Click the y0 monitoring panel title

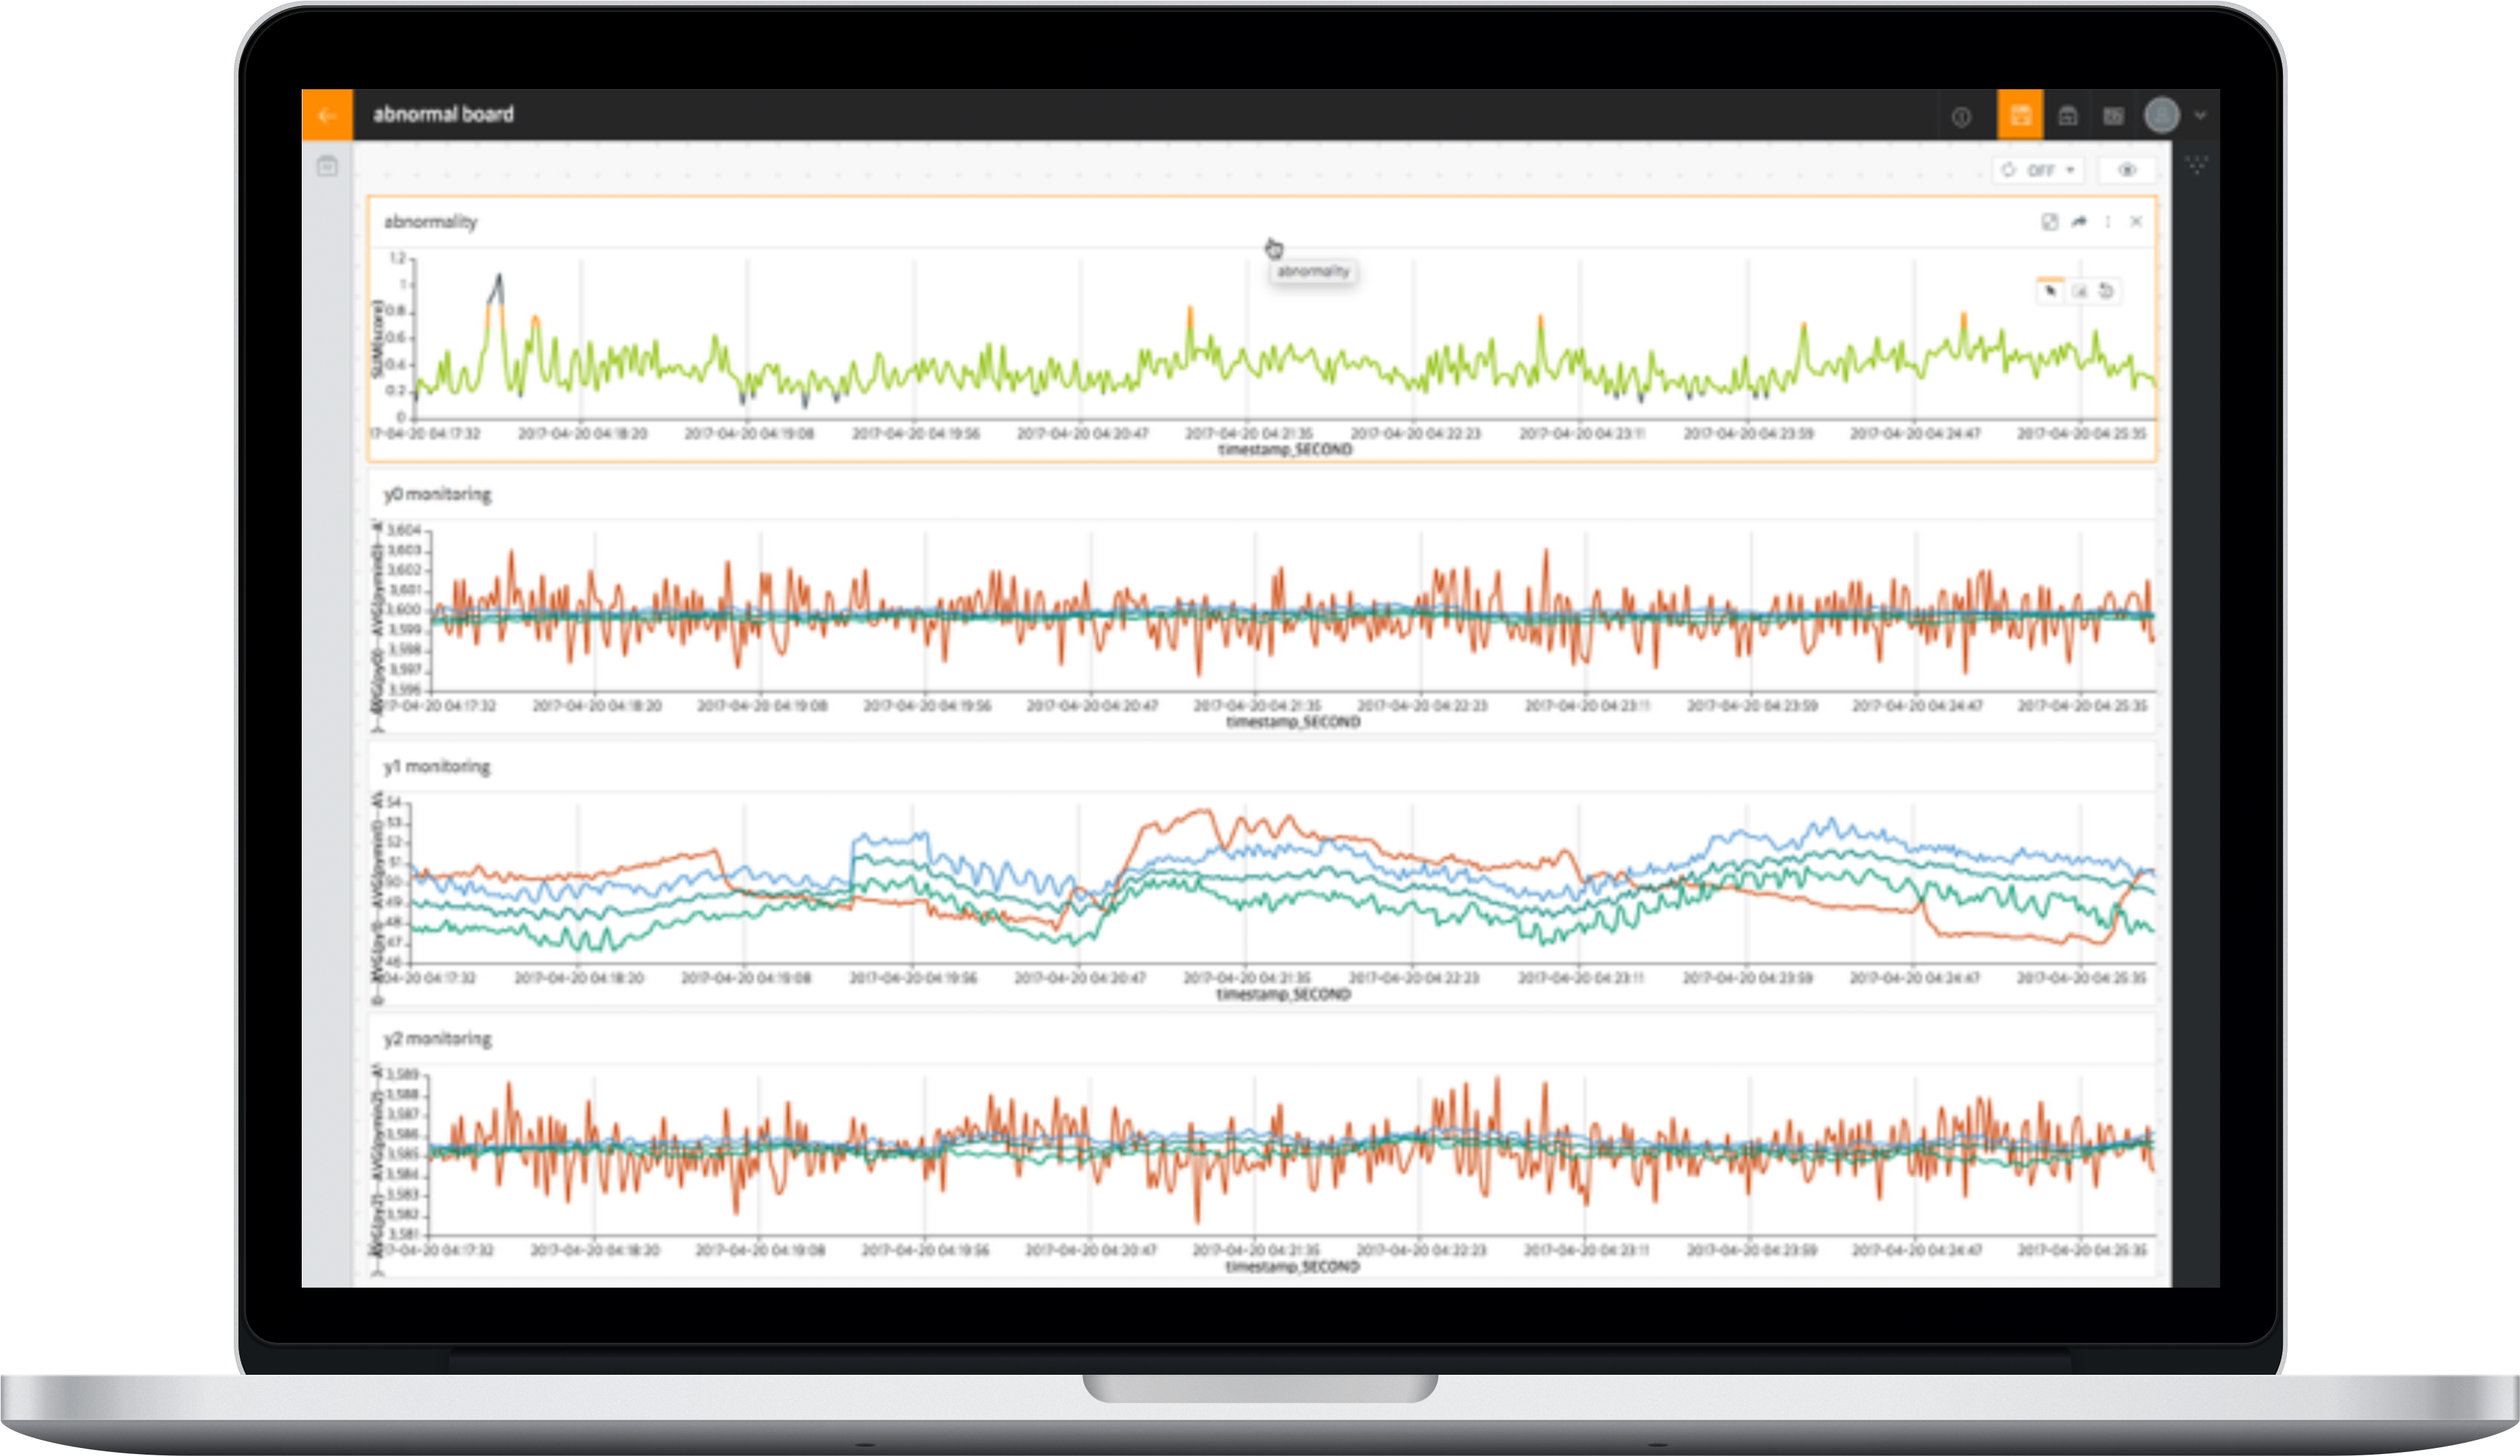coord(437,494)
